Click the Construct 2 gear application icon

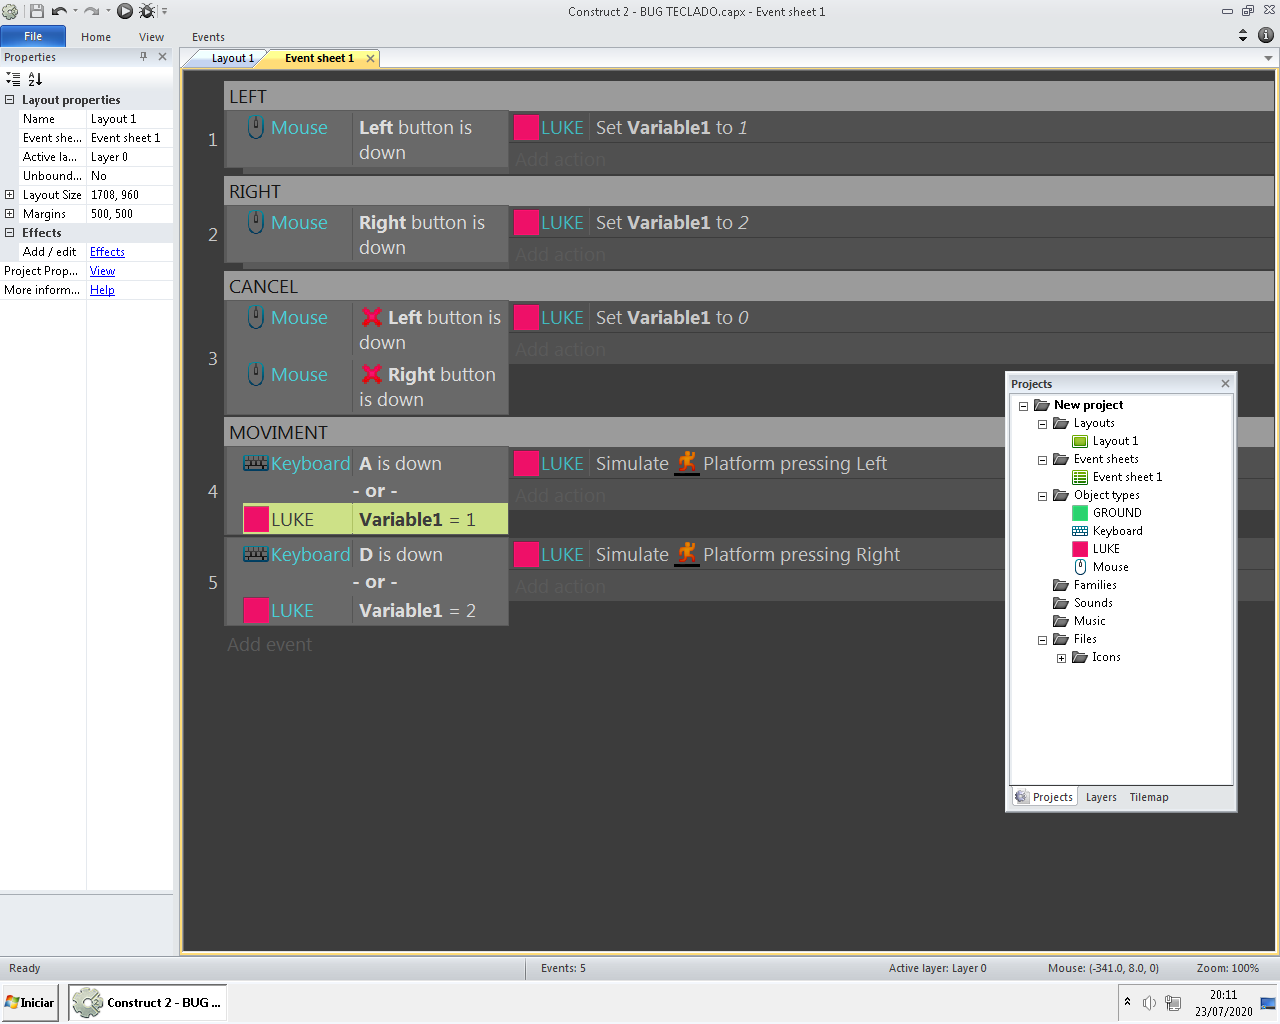[10, 11]
